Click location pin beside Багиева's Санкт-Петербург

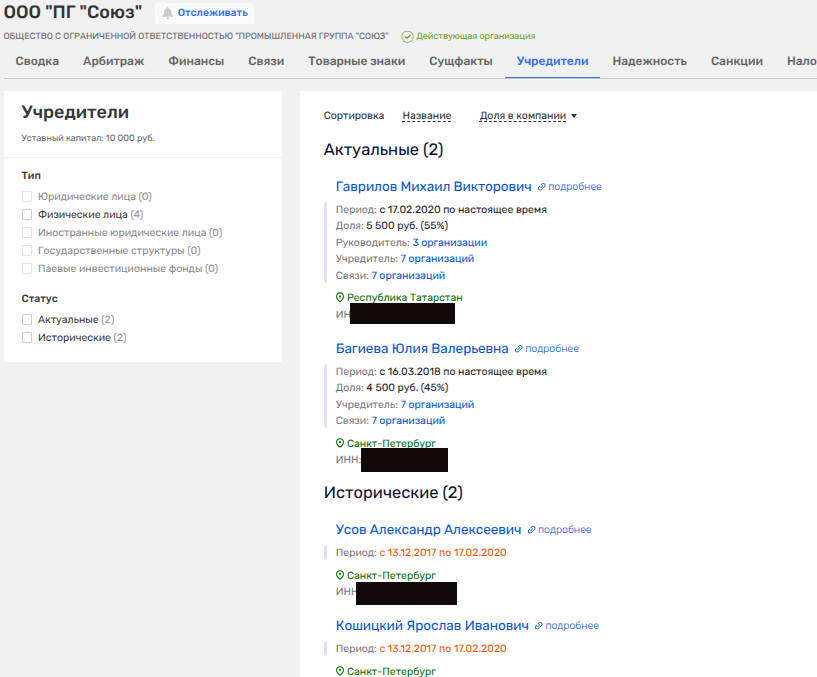[340, 443]
